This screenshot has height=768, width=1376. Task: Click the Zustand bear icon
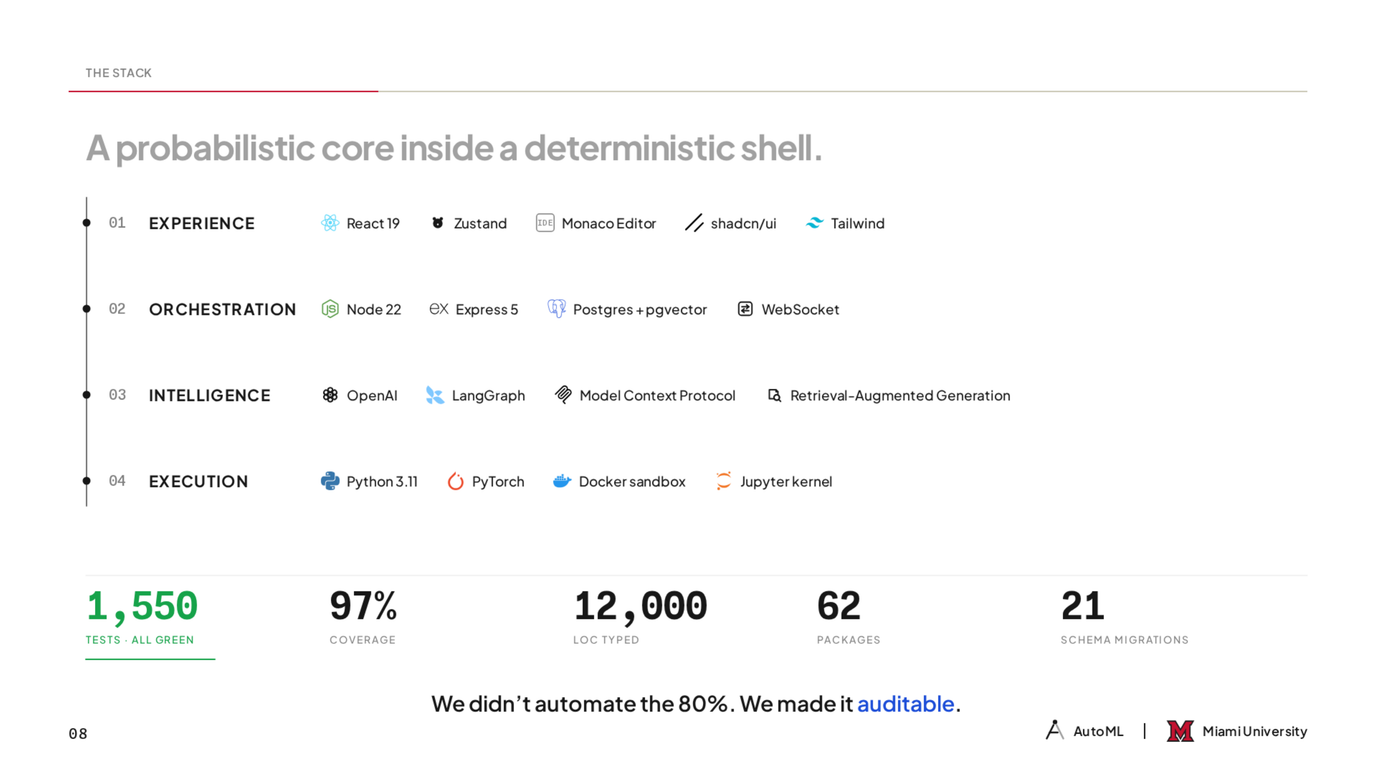click(x=437, y=223)
